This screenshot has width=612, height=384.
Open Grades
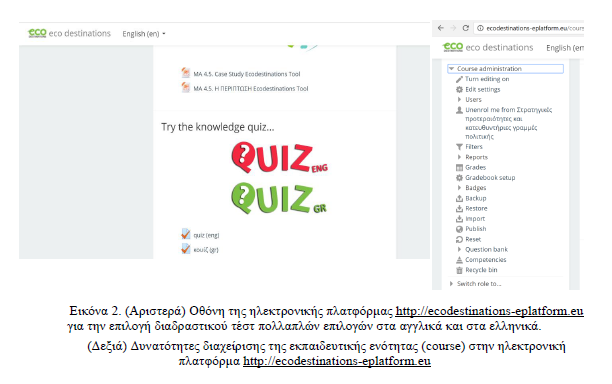[475, 167]
